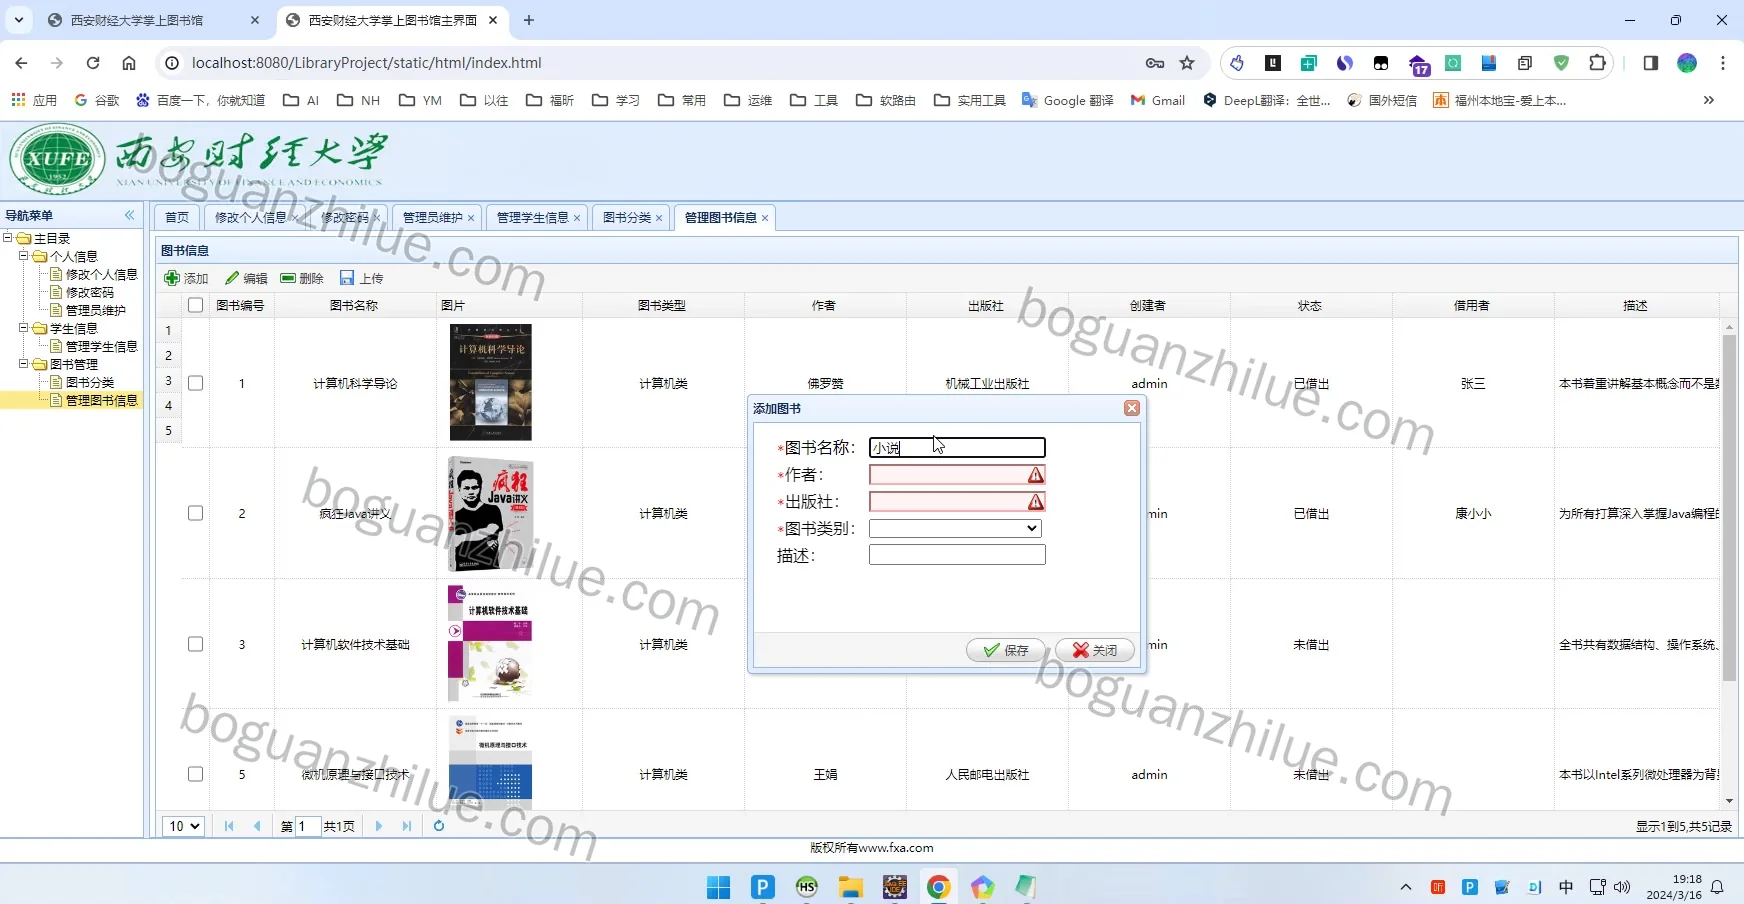Image resolution: width=1744 pixels, height=904 pixels.
Task: Click the 作者 input field in dialog
Action: tap(957, 475)
